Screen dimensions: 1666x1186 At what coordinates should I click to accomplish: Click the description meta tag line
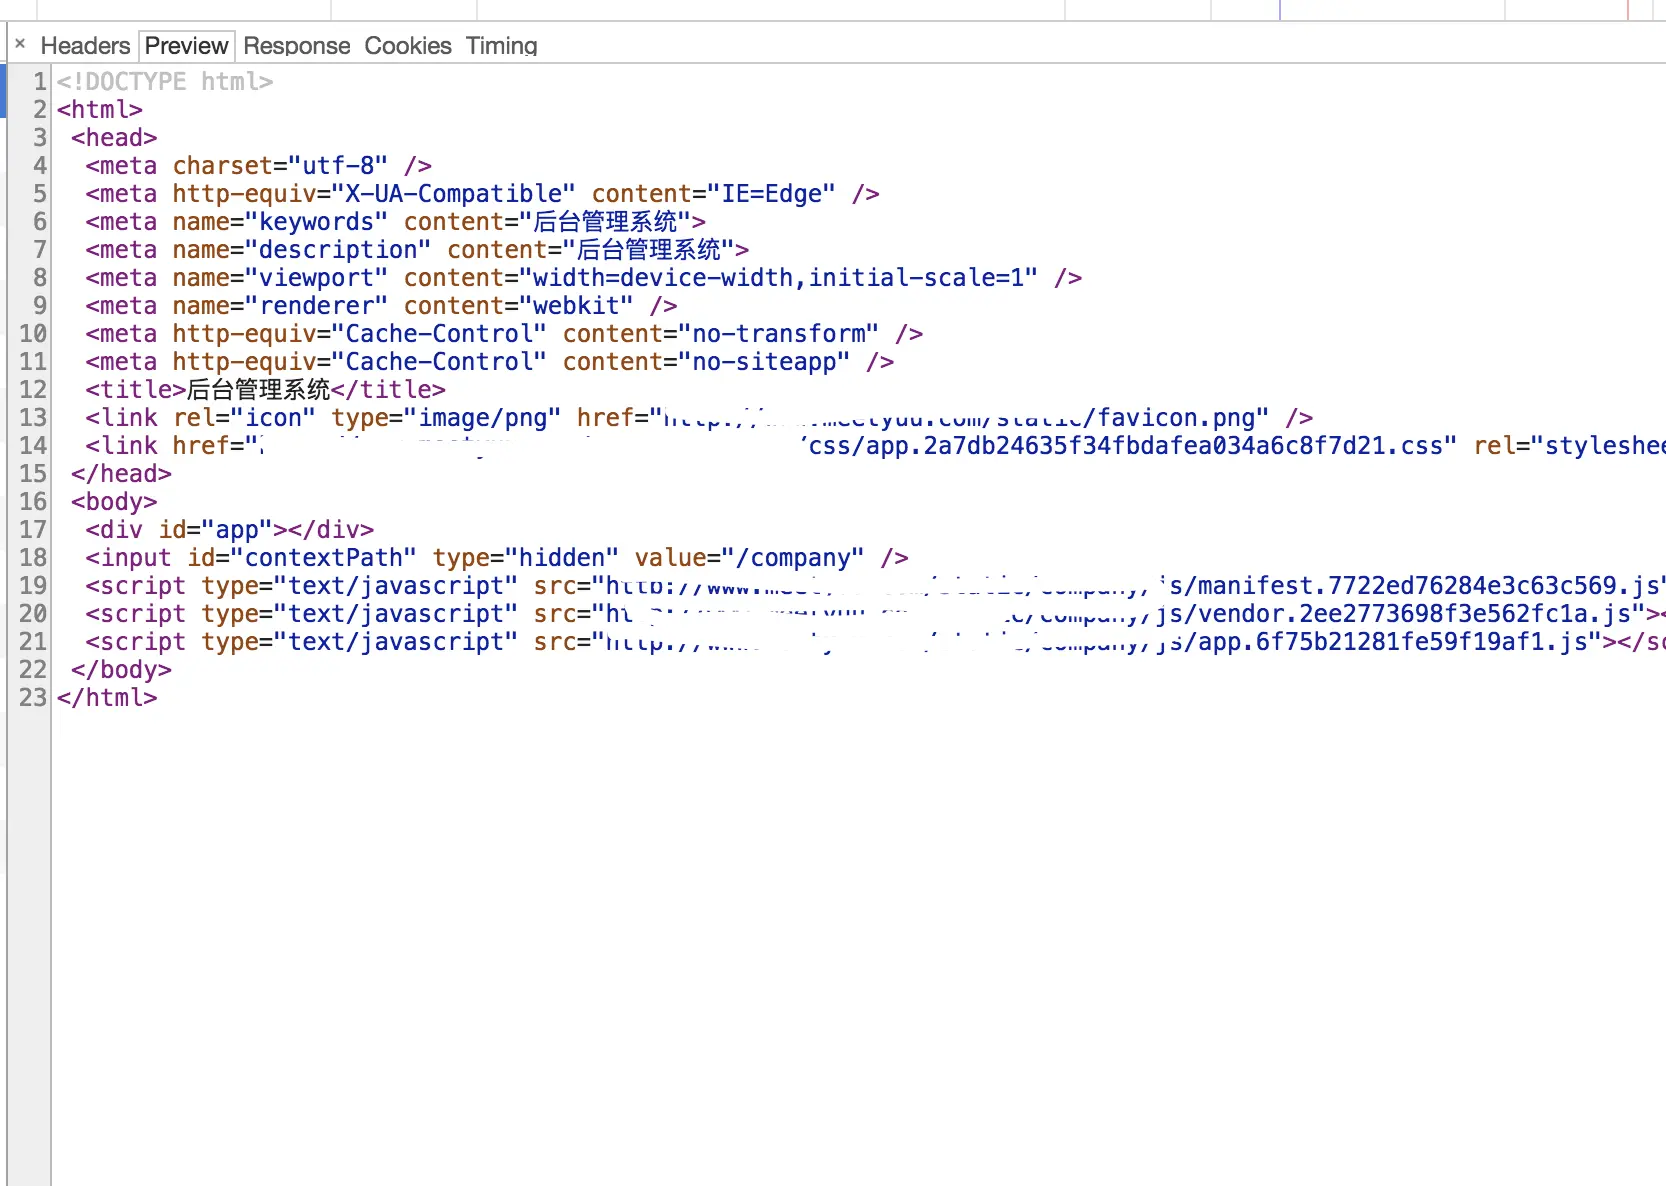click(417, 249)
